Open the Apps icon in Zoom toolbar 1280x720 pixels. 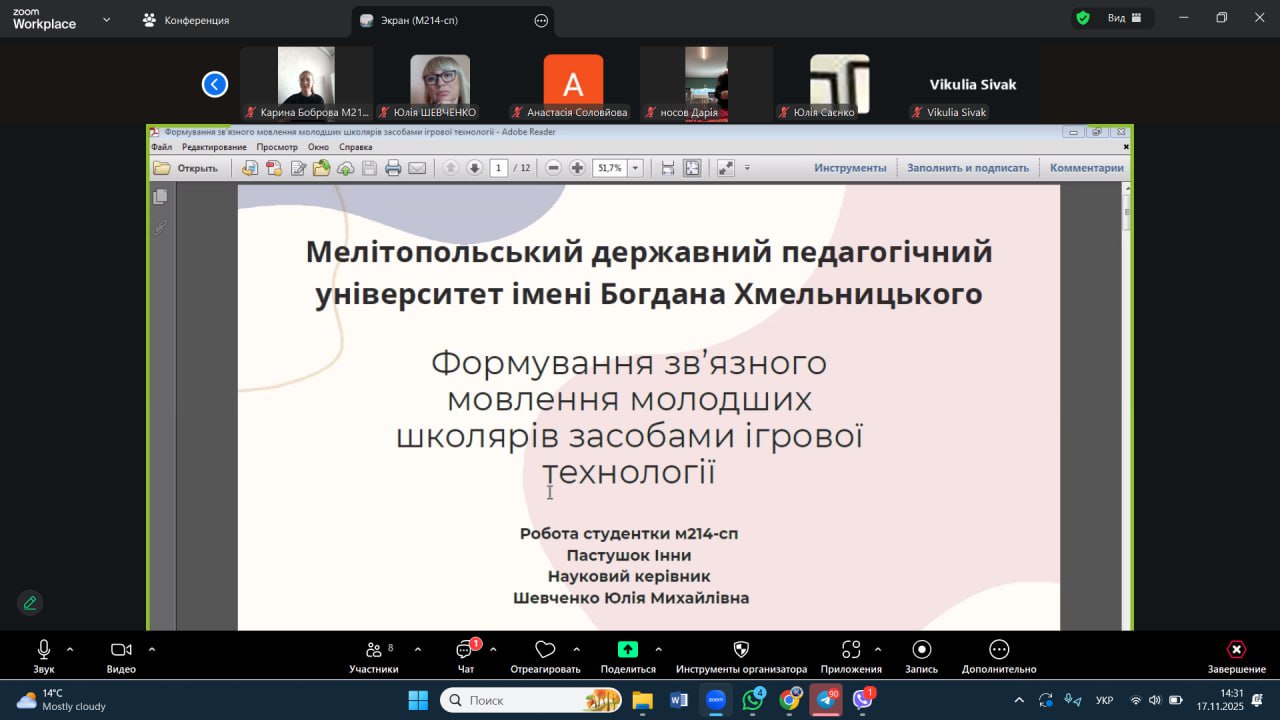[x=851, y=650]
